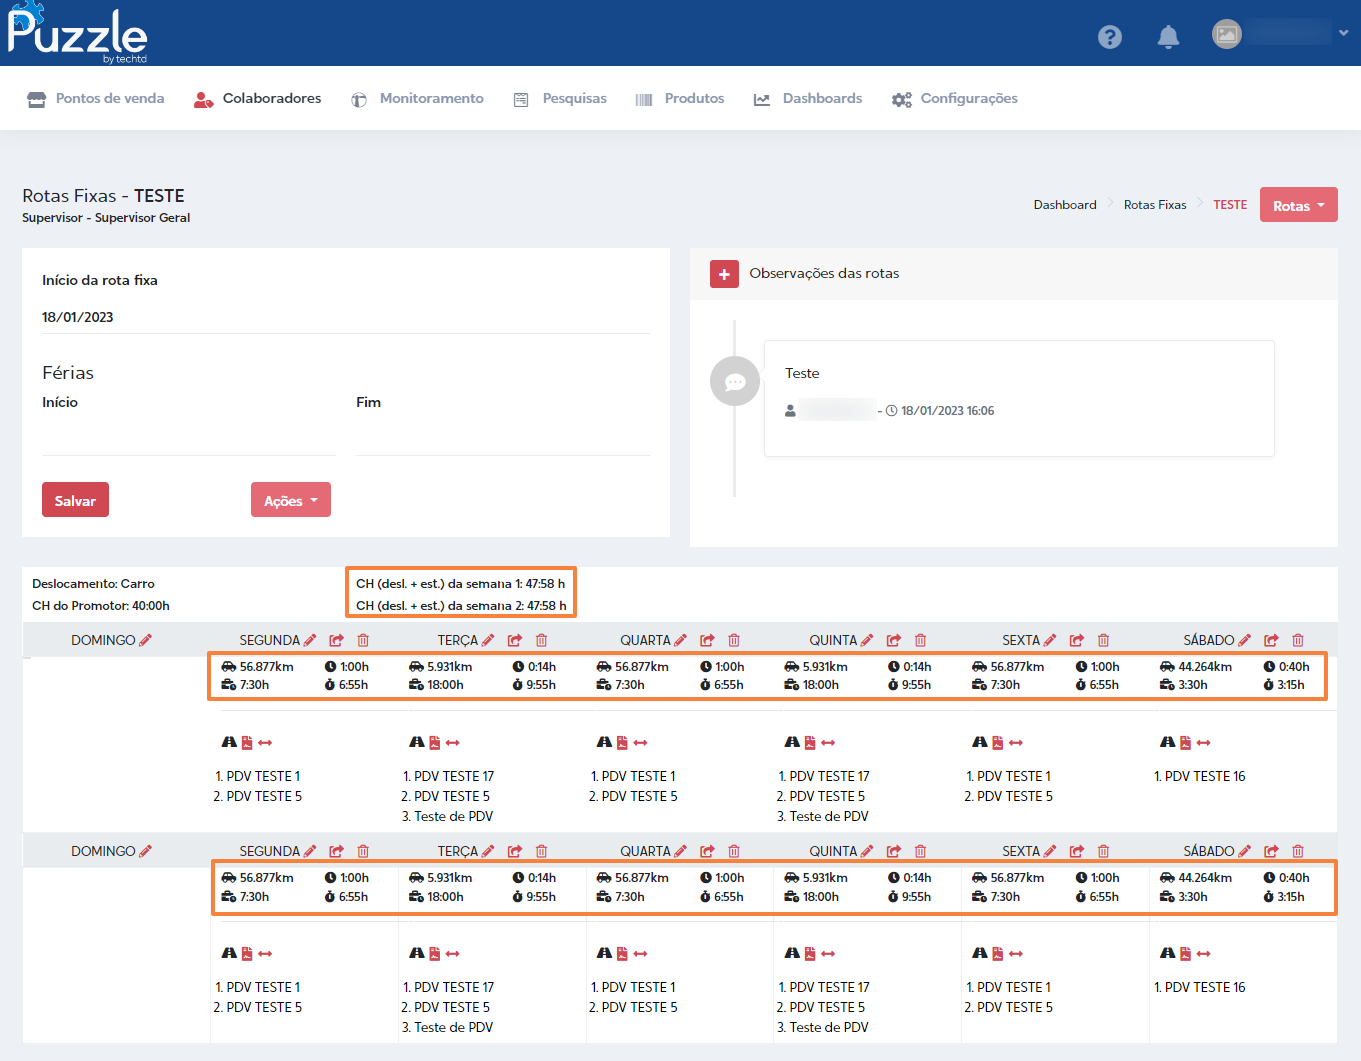The height and width of the screenshot is (1061, 1361).
Task: Export TERÇA route in the lower week
Action: (514, 851)
